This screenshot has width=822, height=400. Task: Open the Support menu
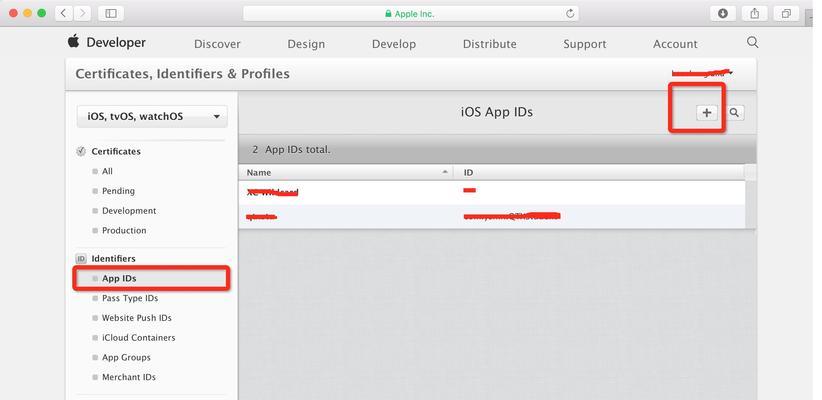[x=585, y=44]
